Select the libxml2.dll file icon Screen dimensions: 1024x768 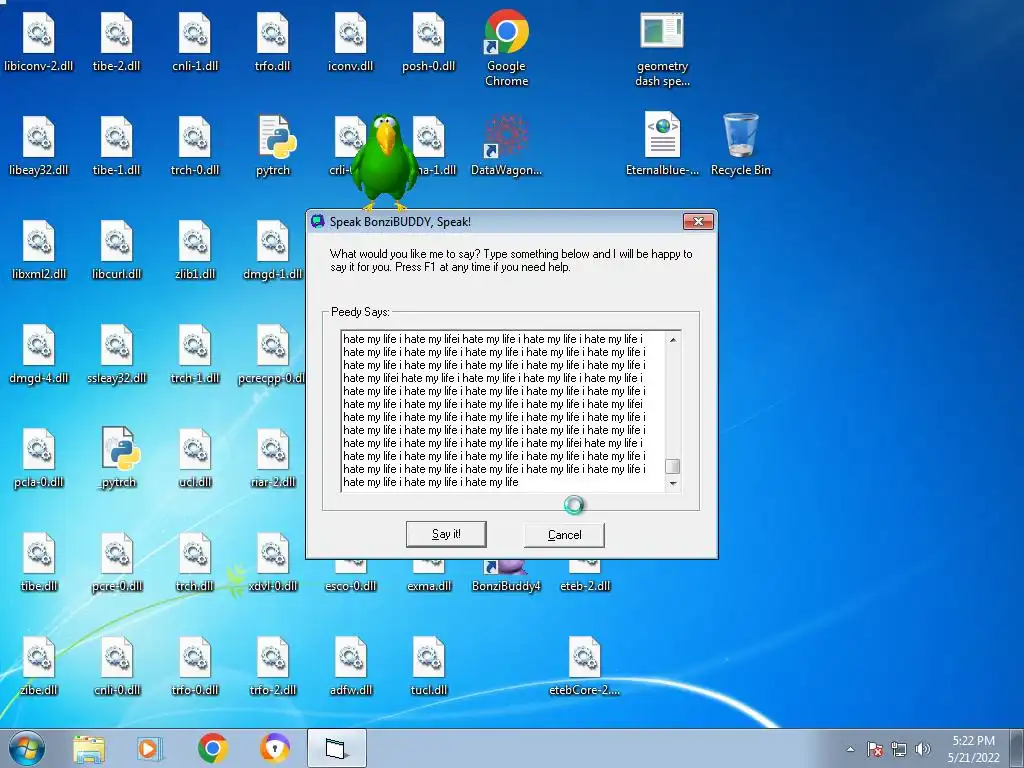pos(39,249)
